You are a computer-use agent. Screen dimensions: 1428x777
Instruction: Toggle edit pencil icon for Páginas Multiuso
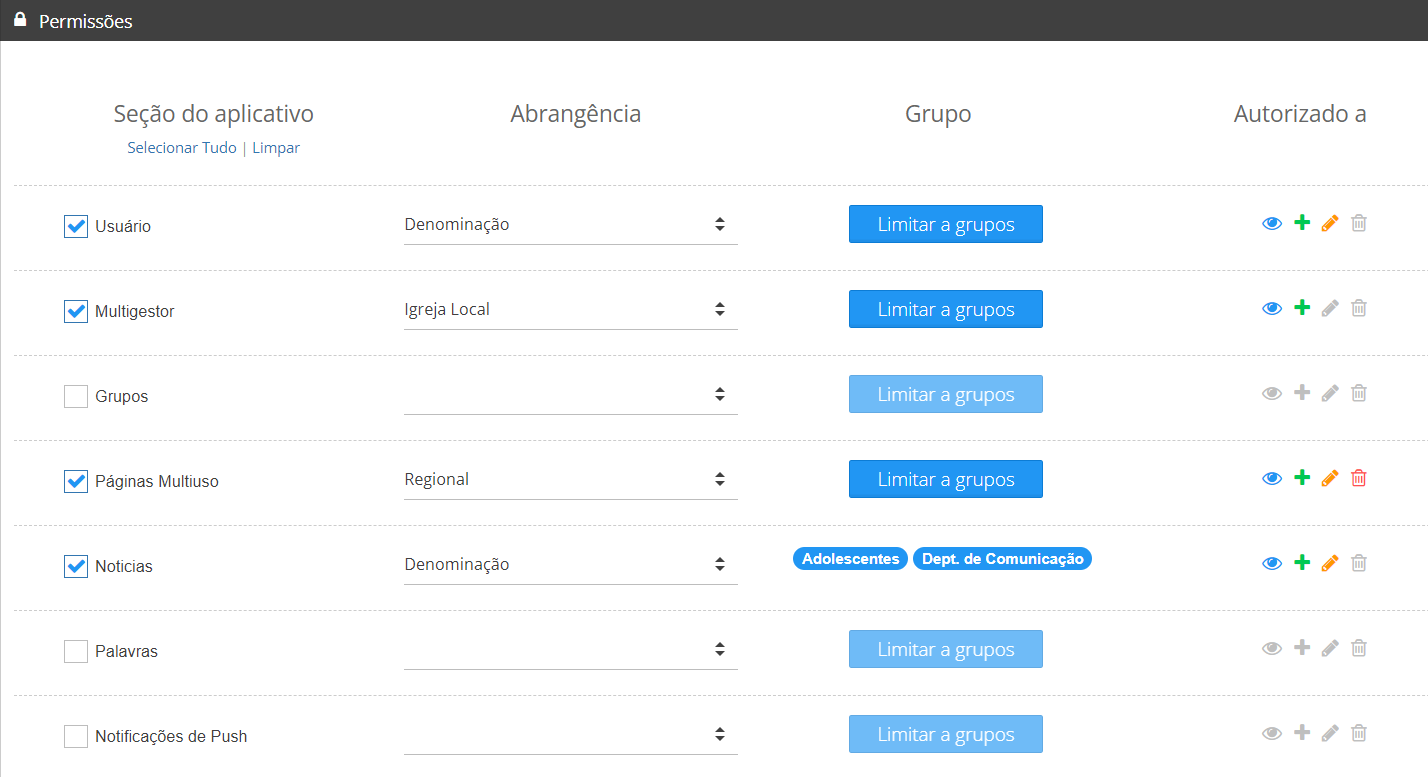[1329, 479]
